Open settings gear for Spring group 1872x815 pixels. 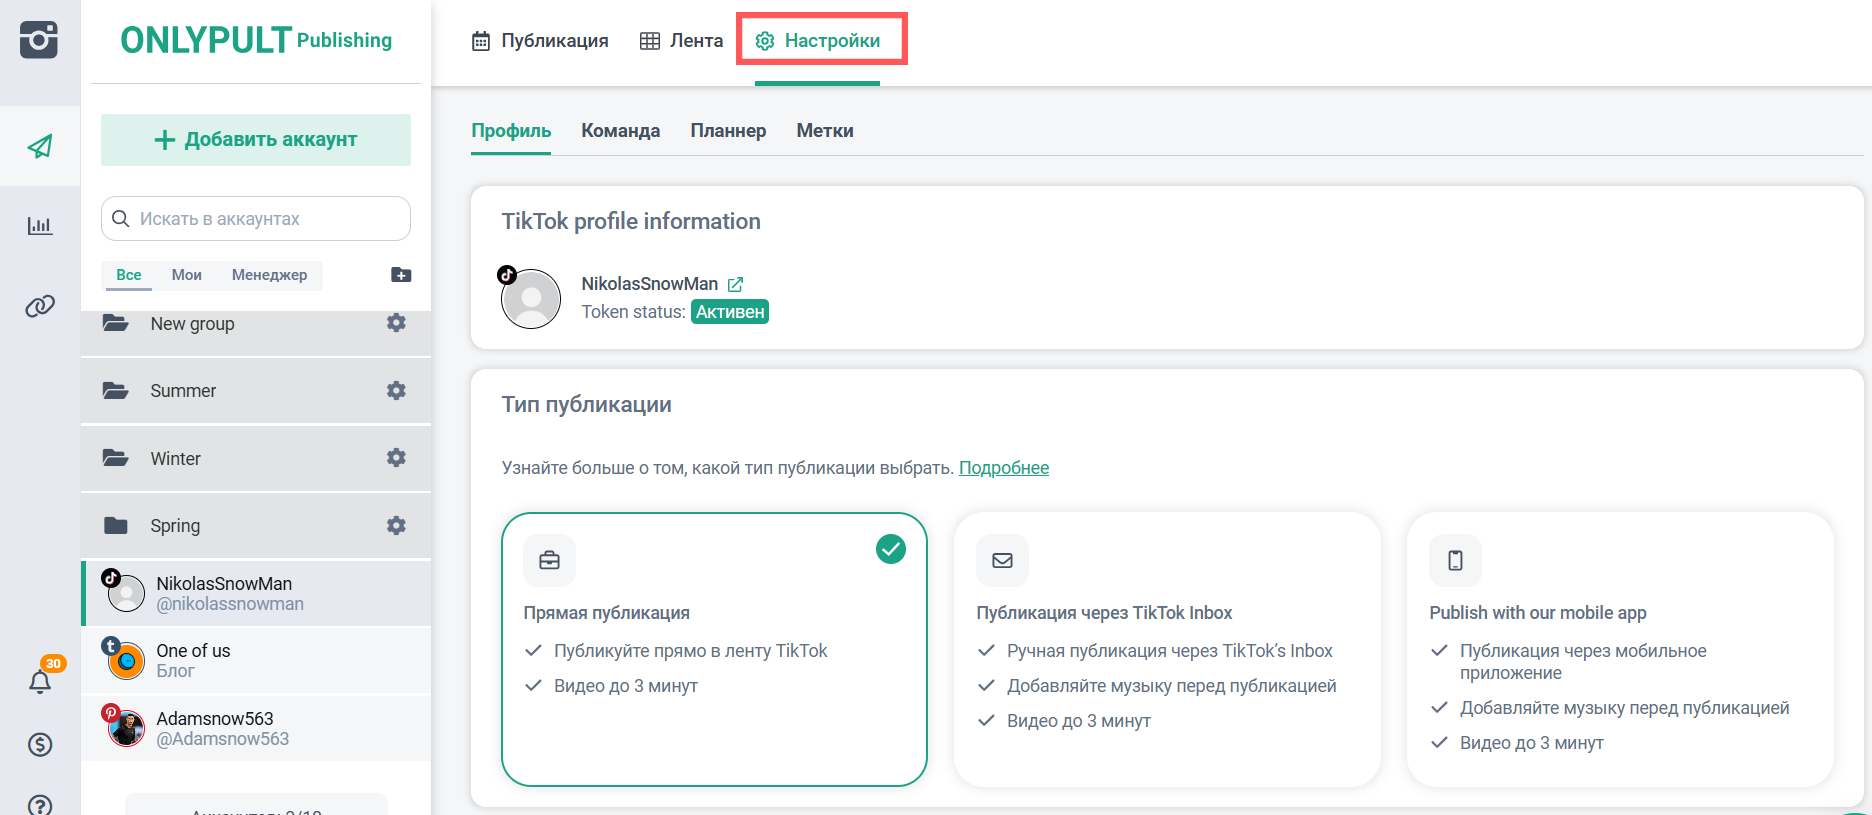coord(396,525)
